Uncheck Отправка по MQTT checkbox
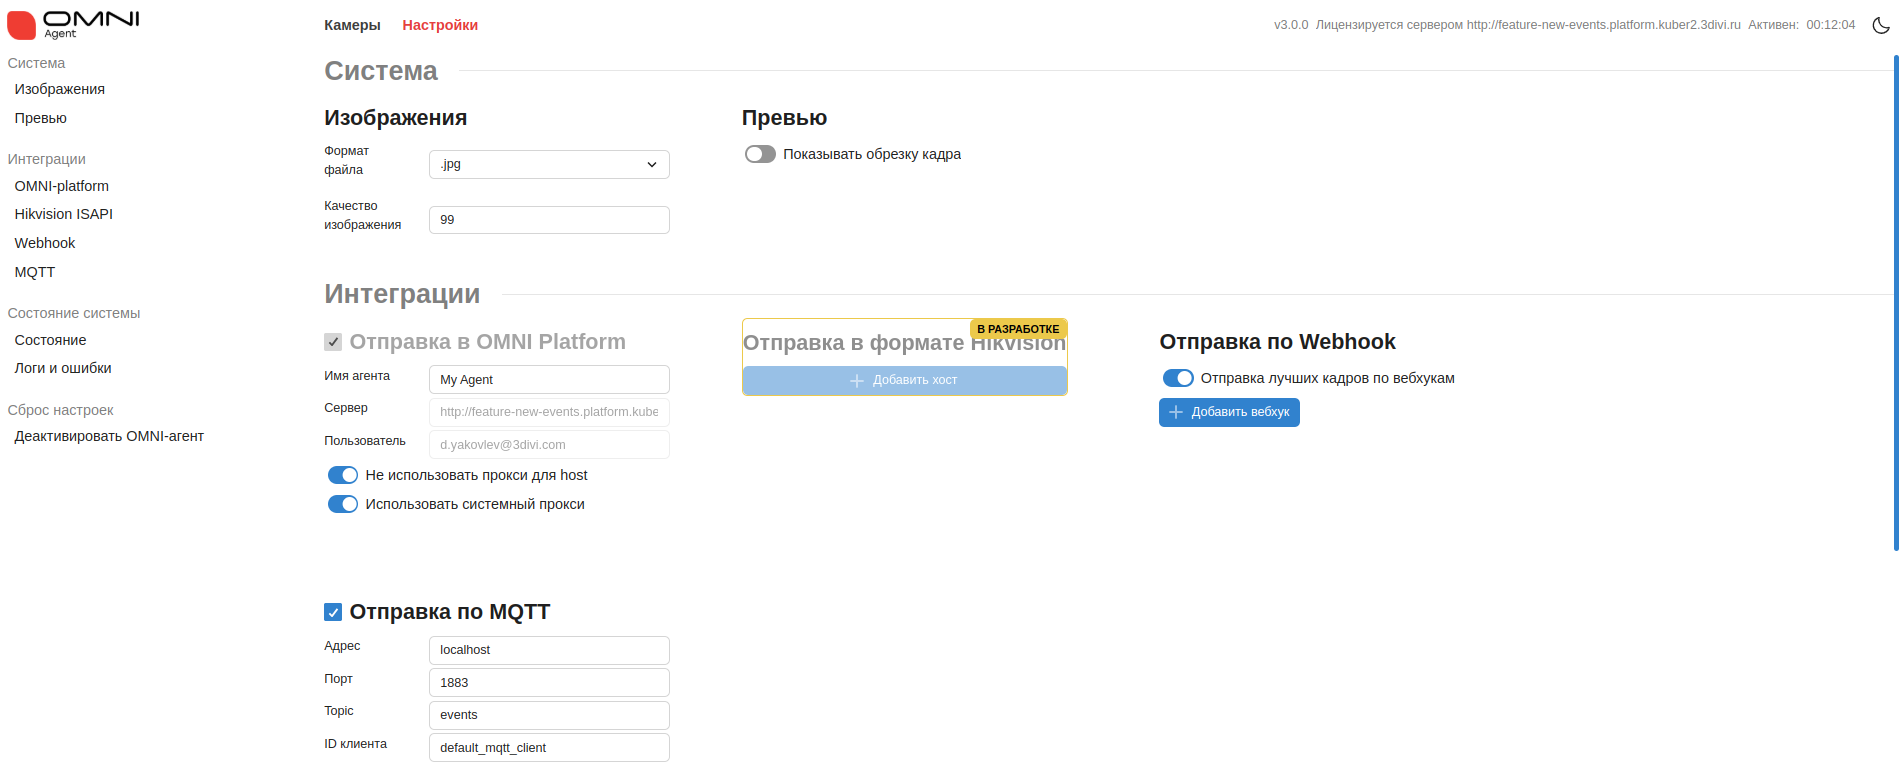Image resolution: width=1904 pixels, height=775 pixels. 333,612
